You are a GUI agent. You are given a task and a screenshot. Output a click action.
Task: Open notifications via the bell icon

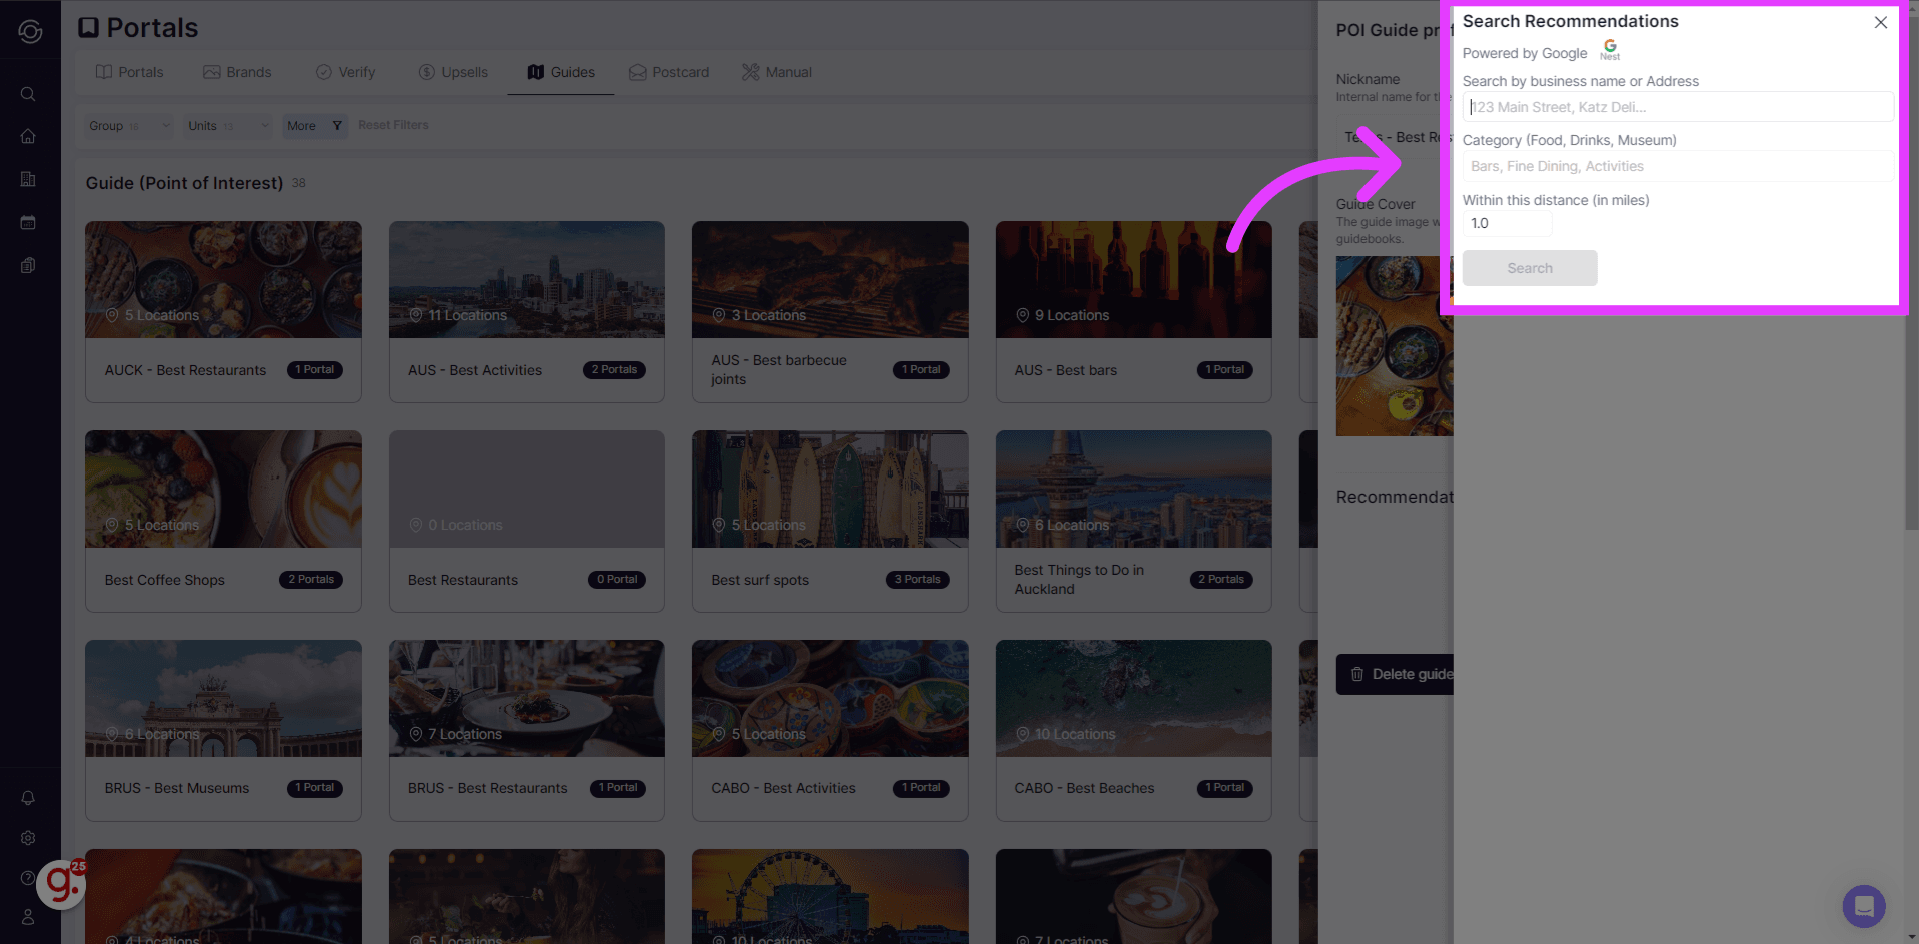28,797
